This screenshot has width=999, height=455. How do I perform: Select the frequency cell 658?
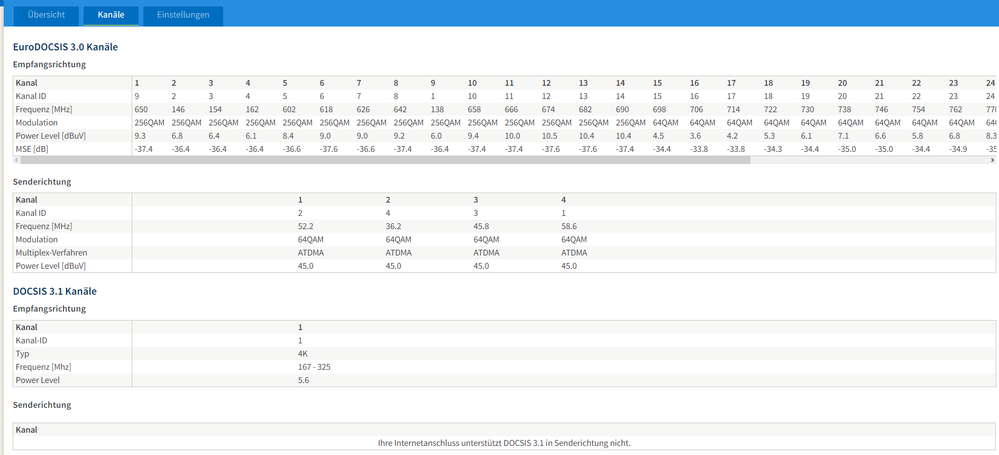click(x=475, y=110)
